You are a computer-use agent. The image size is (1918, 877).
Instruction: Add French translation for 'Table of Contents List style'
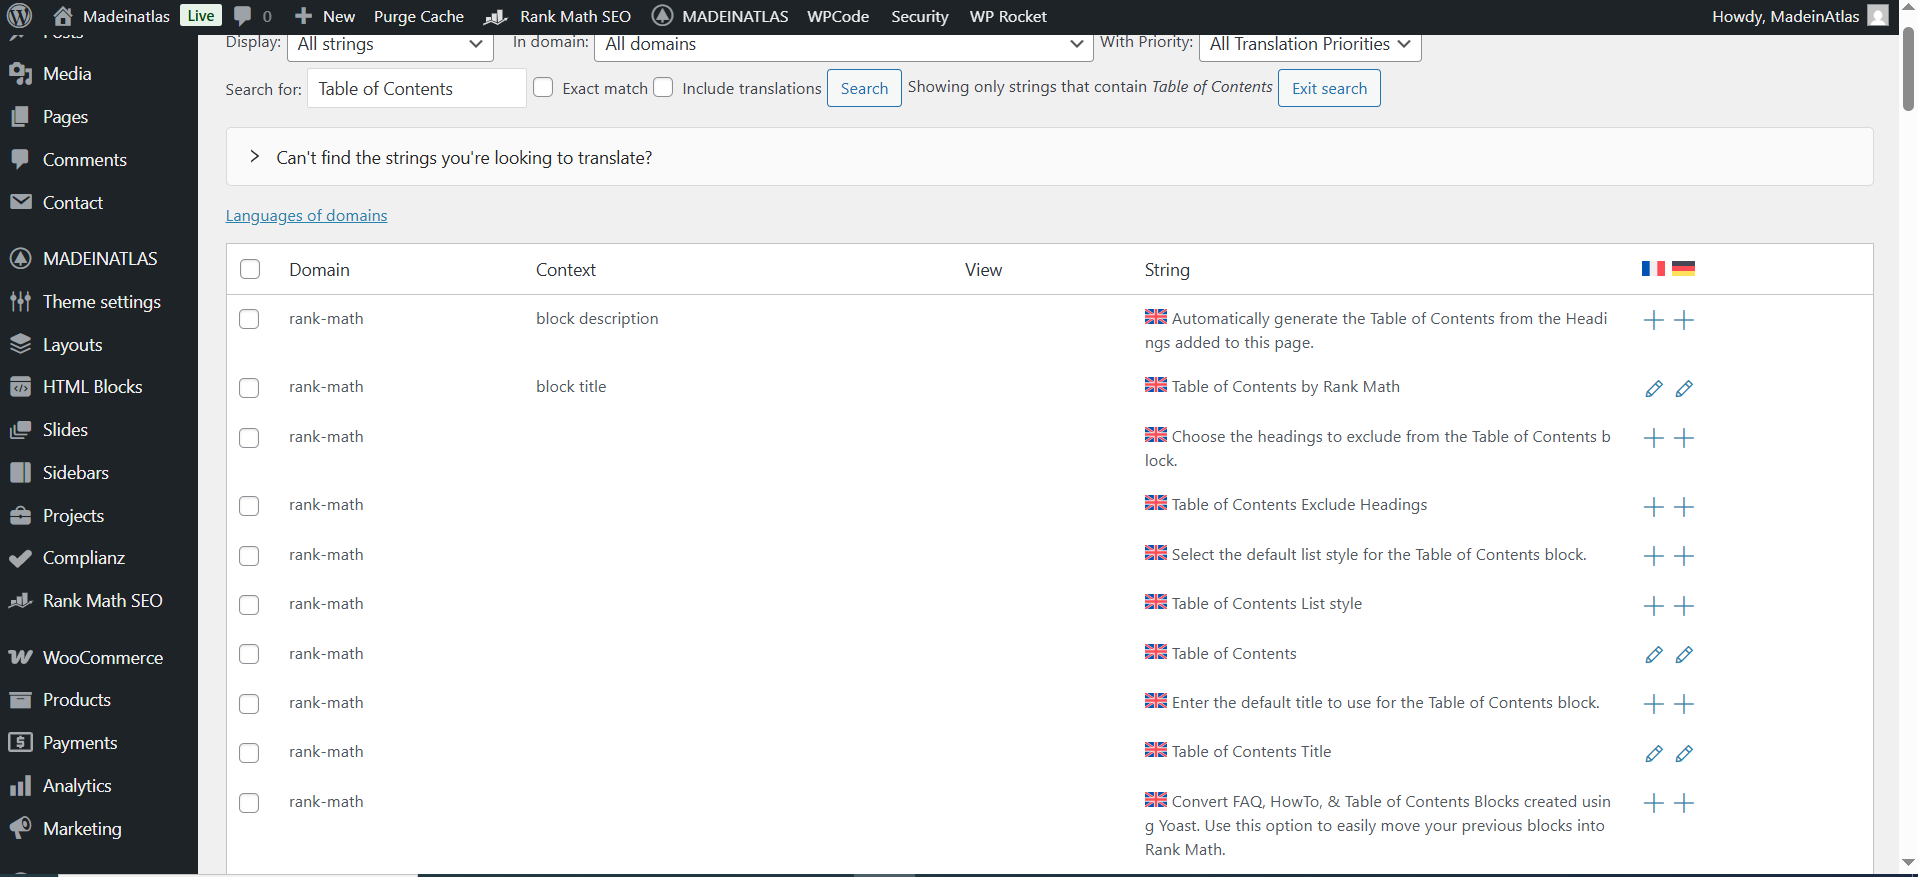1654,606
